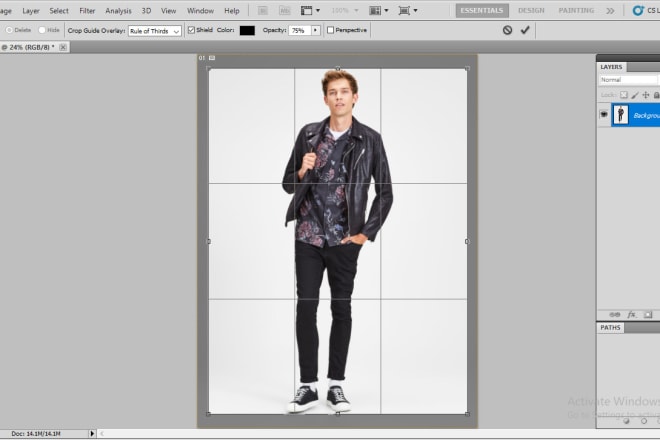This screenshot has height=440, width=660.
Task: Hide the Background layer with eye icon
Action: tap(604, 114)
